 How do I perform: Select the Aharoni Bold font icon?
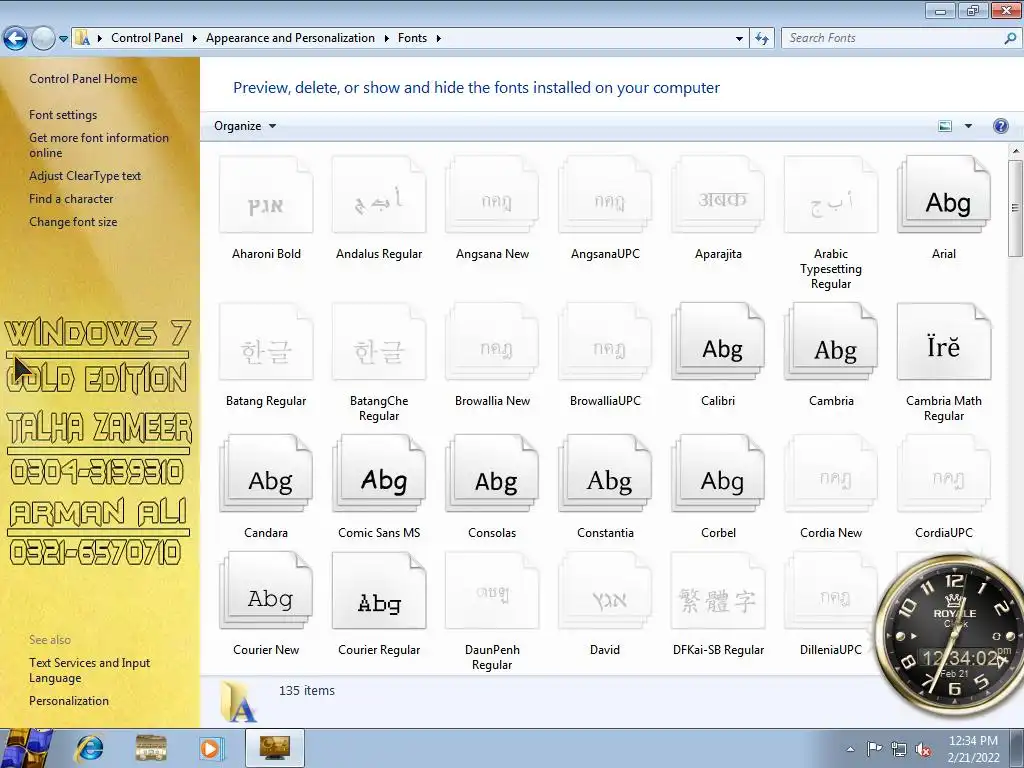pos(266,195)
